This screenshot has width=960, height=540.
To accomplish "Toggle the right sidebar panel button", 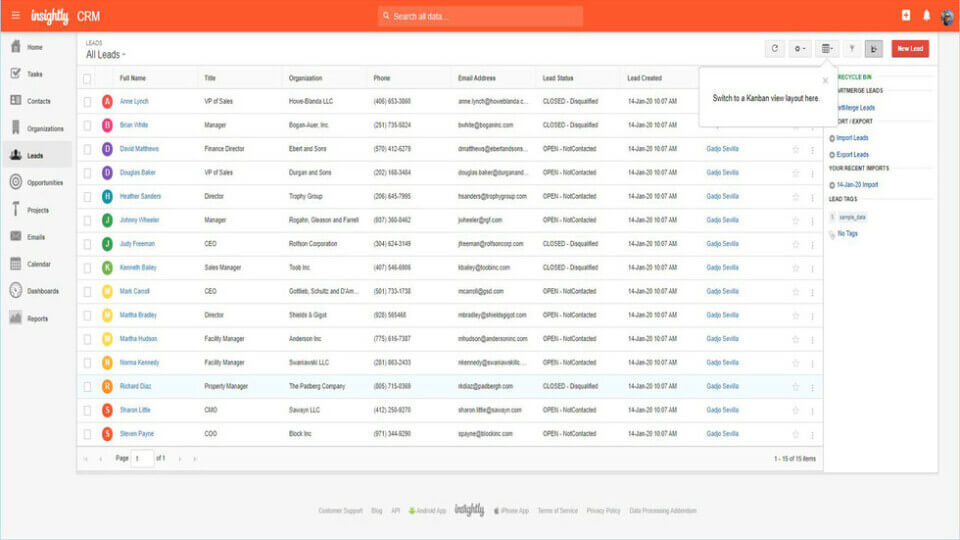I will (x=874, y=48).
